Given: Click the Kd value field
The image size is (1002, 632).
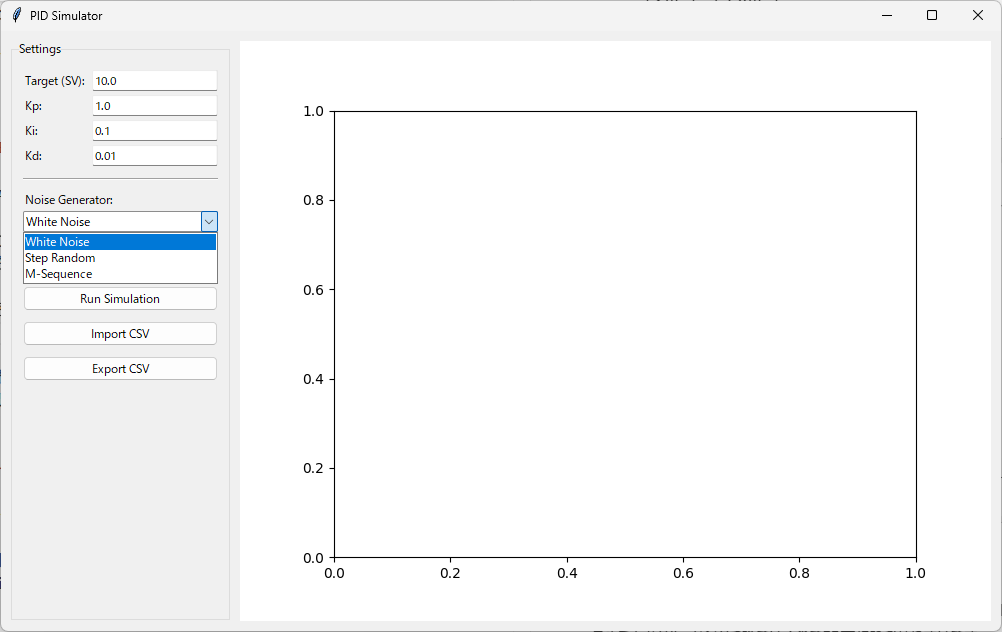Looking at the screenshot, I should pyautogui.click(x=155, y=156).
